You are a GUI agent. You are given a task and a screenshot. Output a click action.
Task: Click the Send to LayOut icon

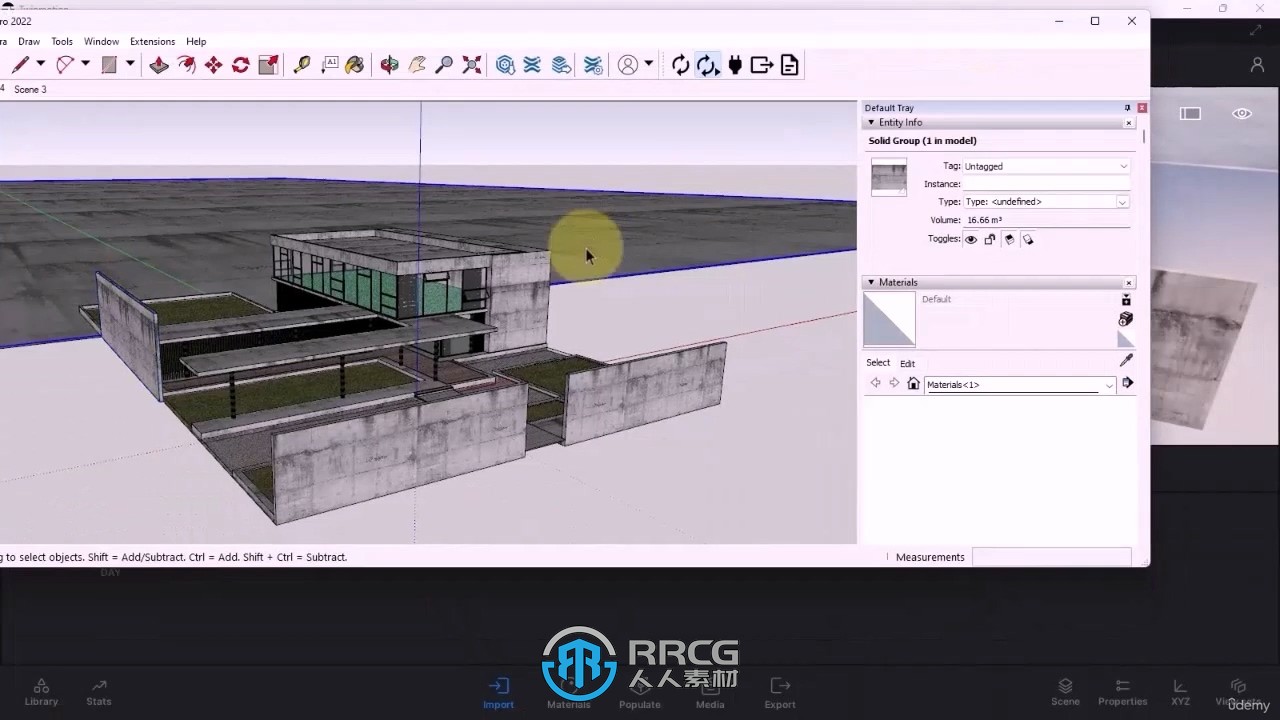coord(562,65)
